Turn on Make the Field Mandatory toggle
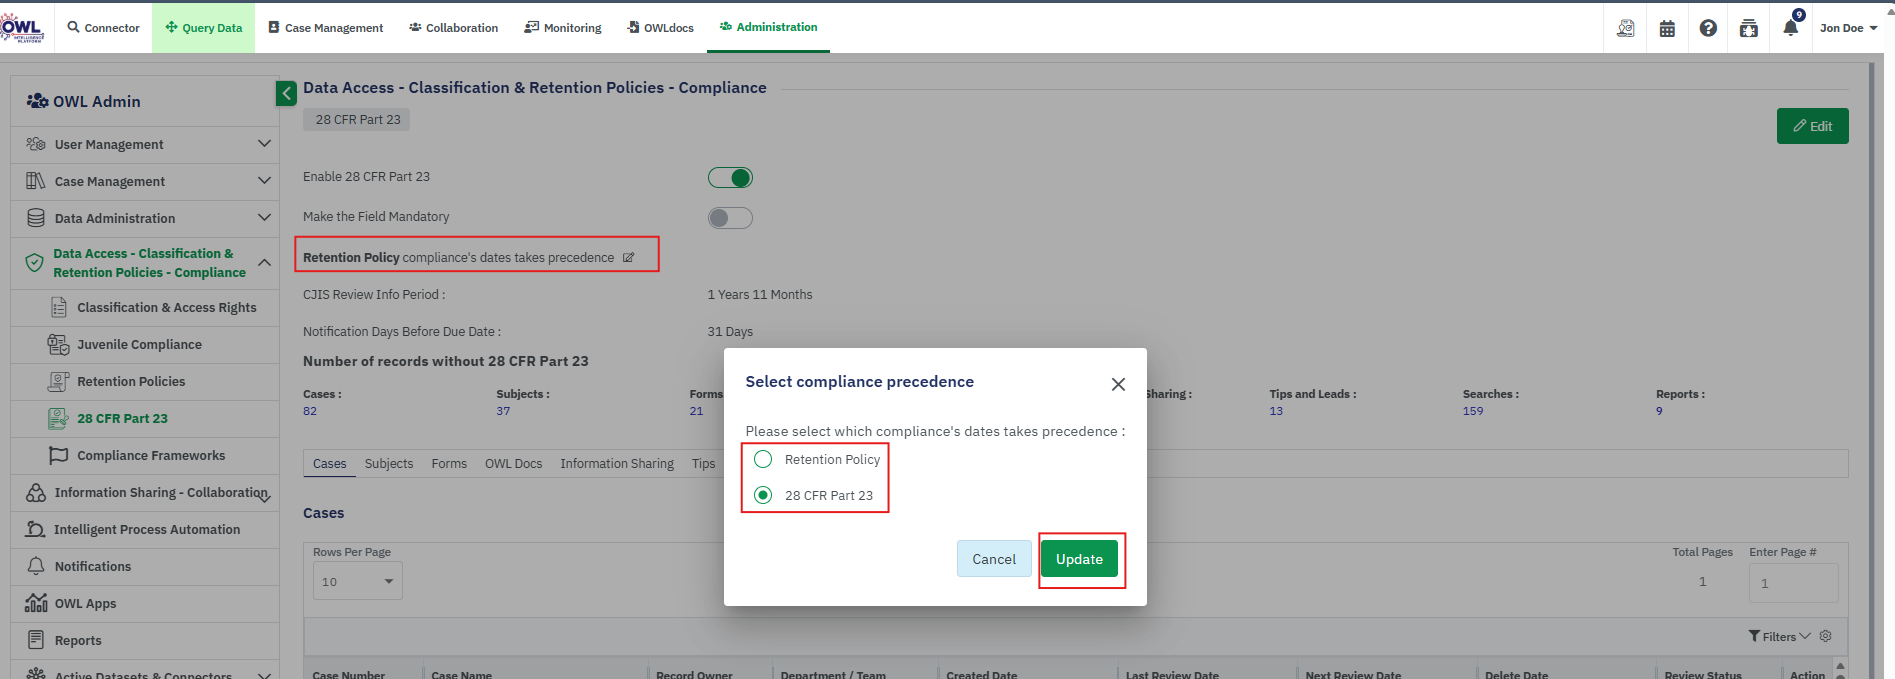This screenshot has height=679, width=1895. pos(730,218)
